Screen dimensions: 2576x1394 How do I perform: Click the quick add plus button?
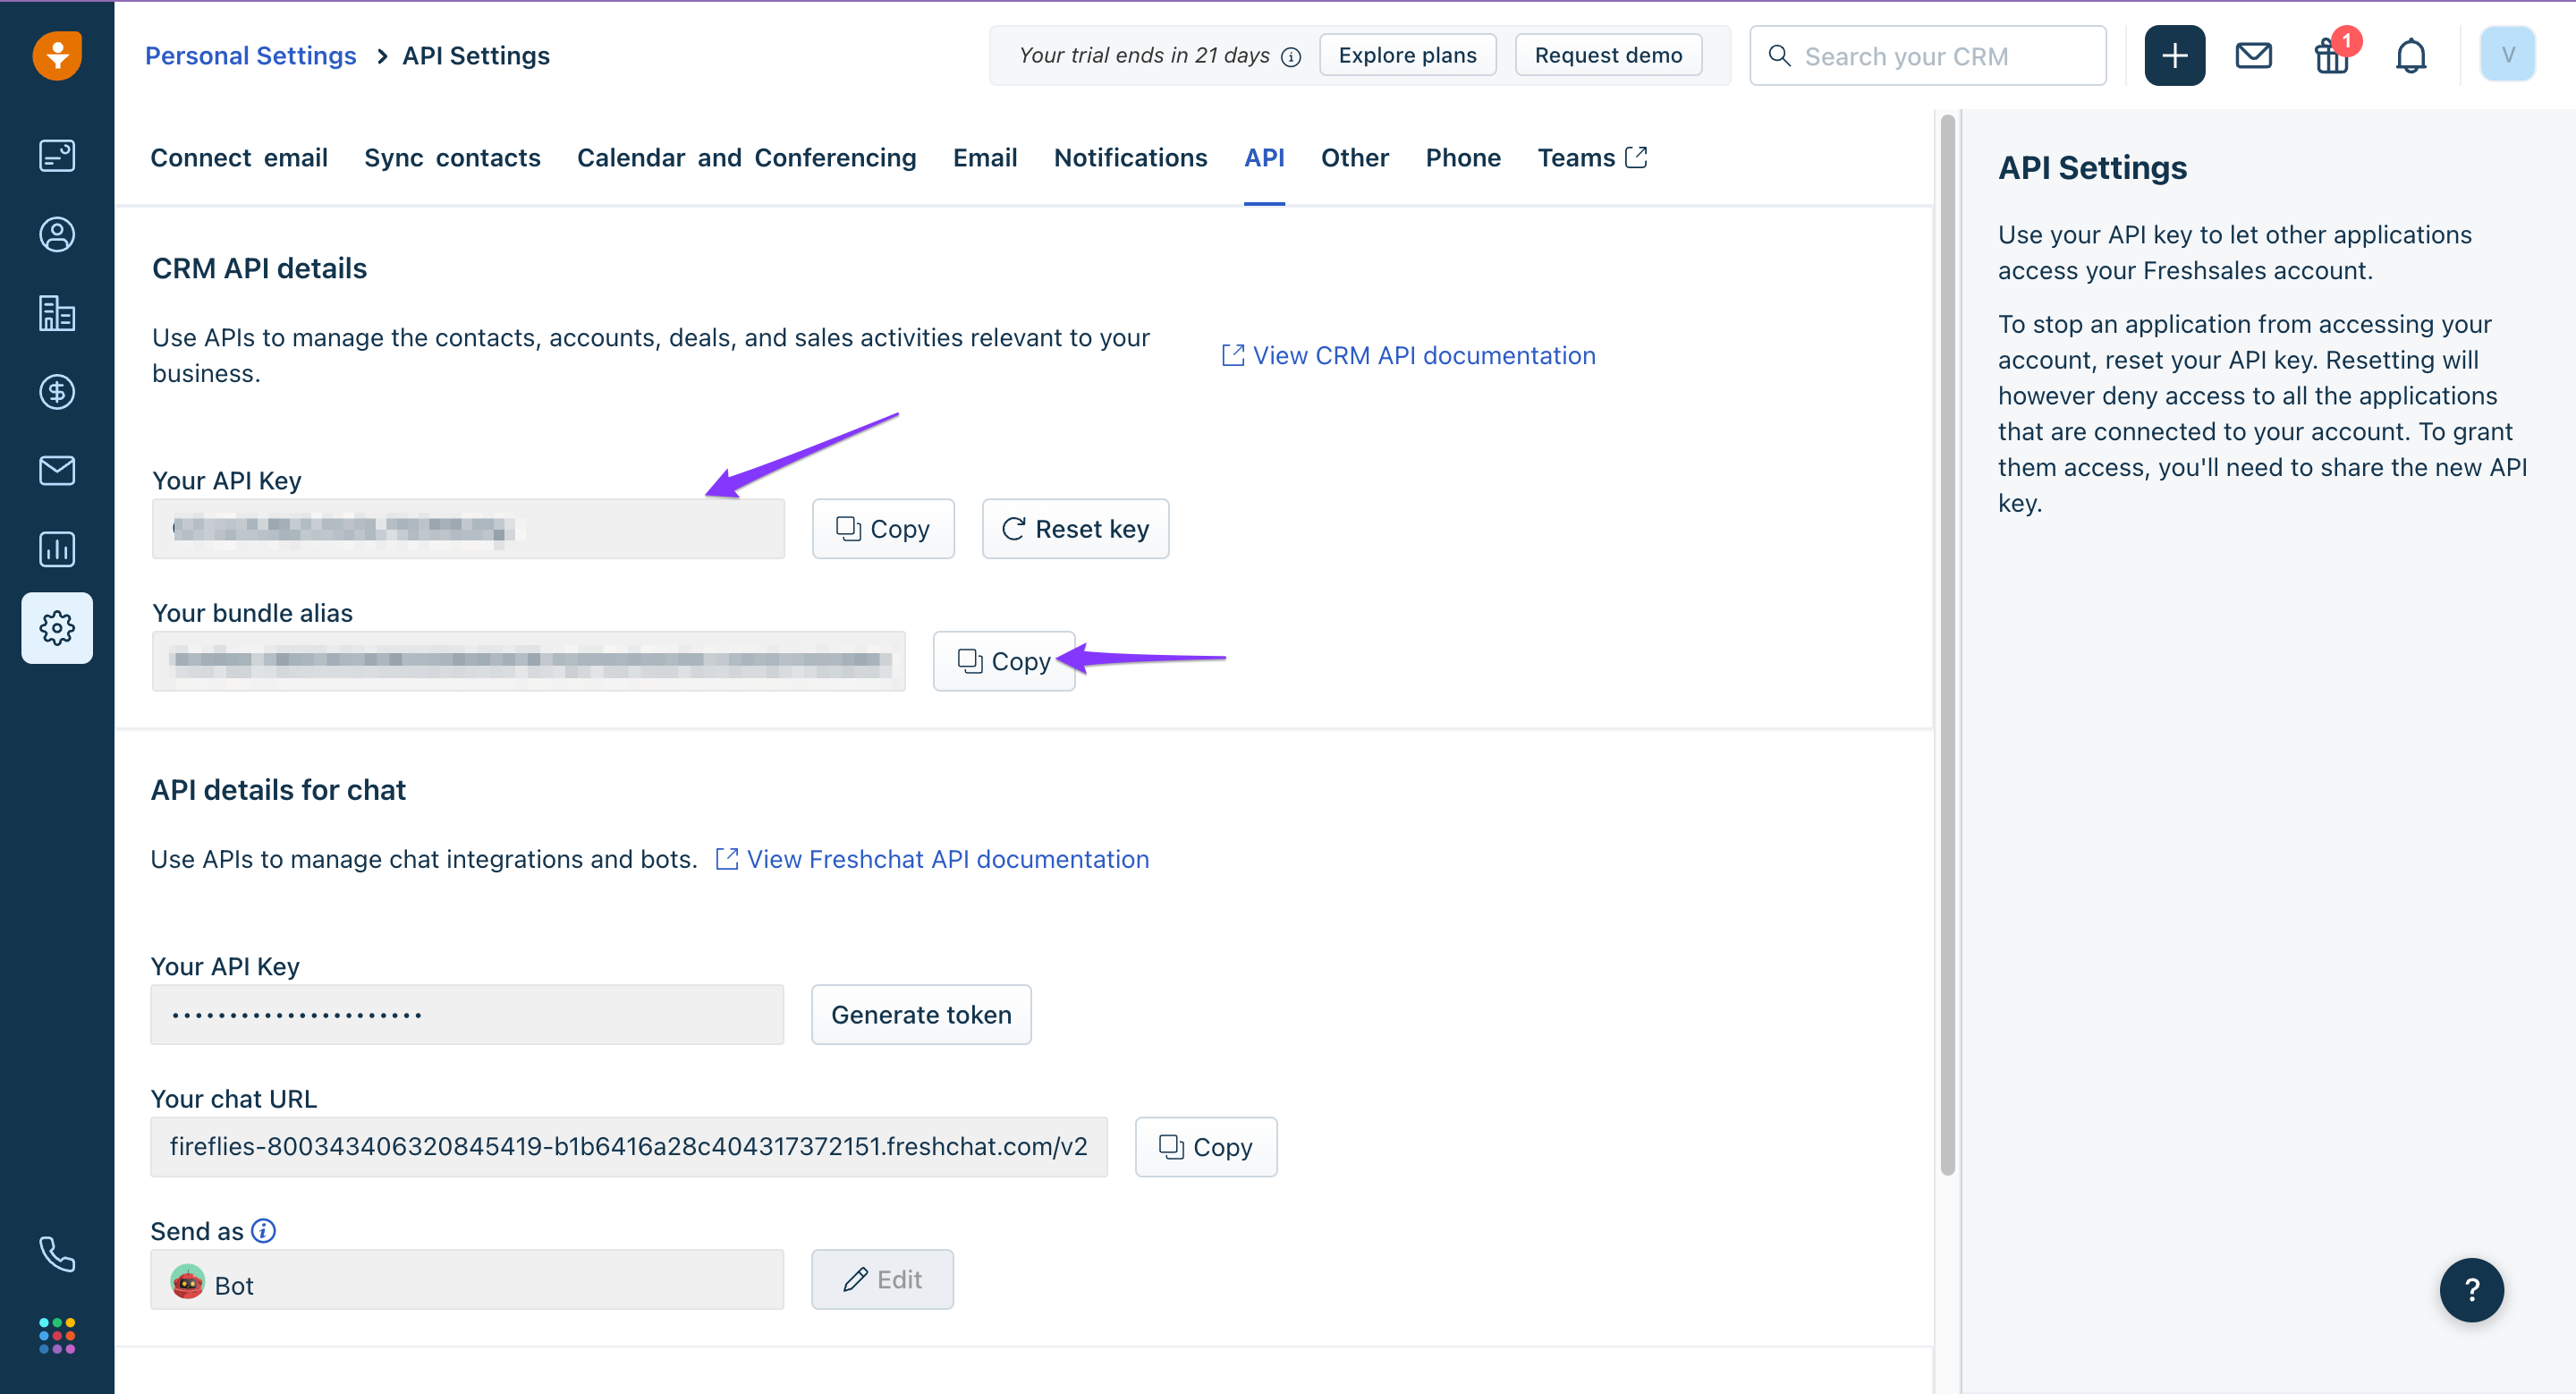pos(2174,56)
